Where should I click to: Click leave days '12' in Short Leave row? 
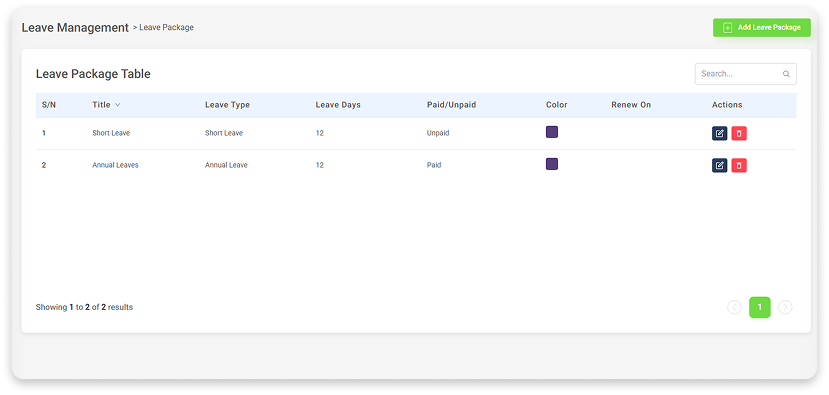click(319, 133)
